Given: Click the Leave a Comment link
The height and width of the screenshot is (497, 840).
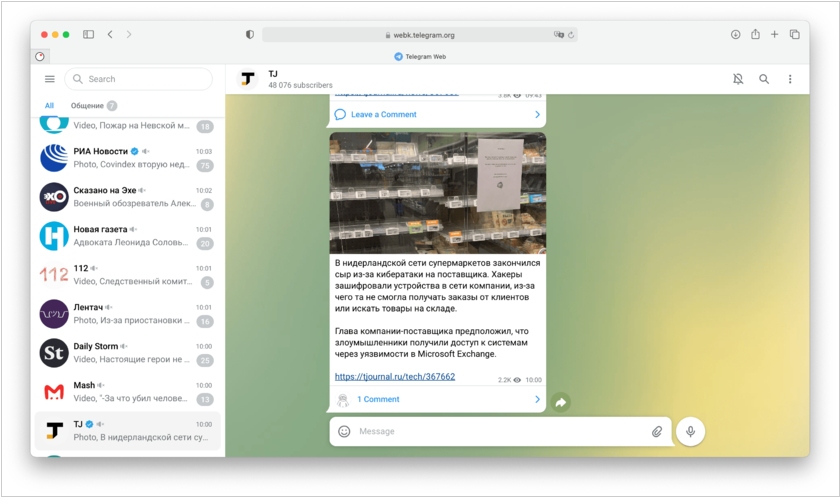Looking at the screenshot, I should click(384, 115).
